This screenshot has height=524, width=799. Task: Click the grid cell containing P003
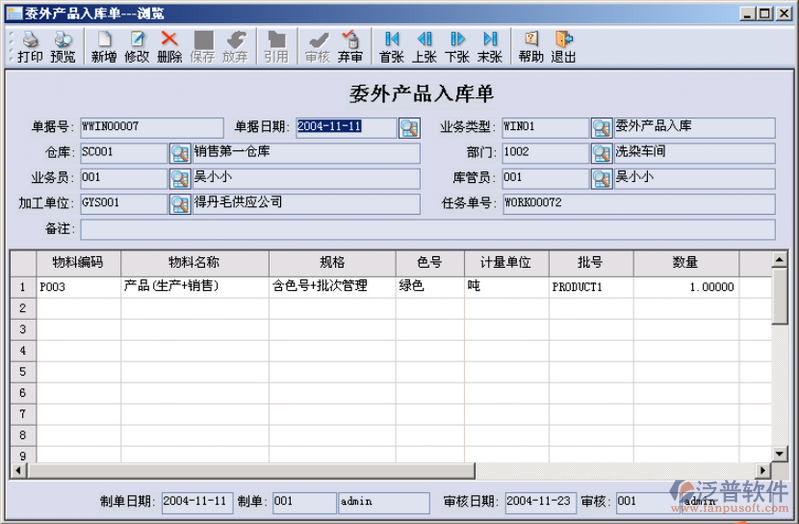point(79,286)
